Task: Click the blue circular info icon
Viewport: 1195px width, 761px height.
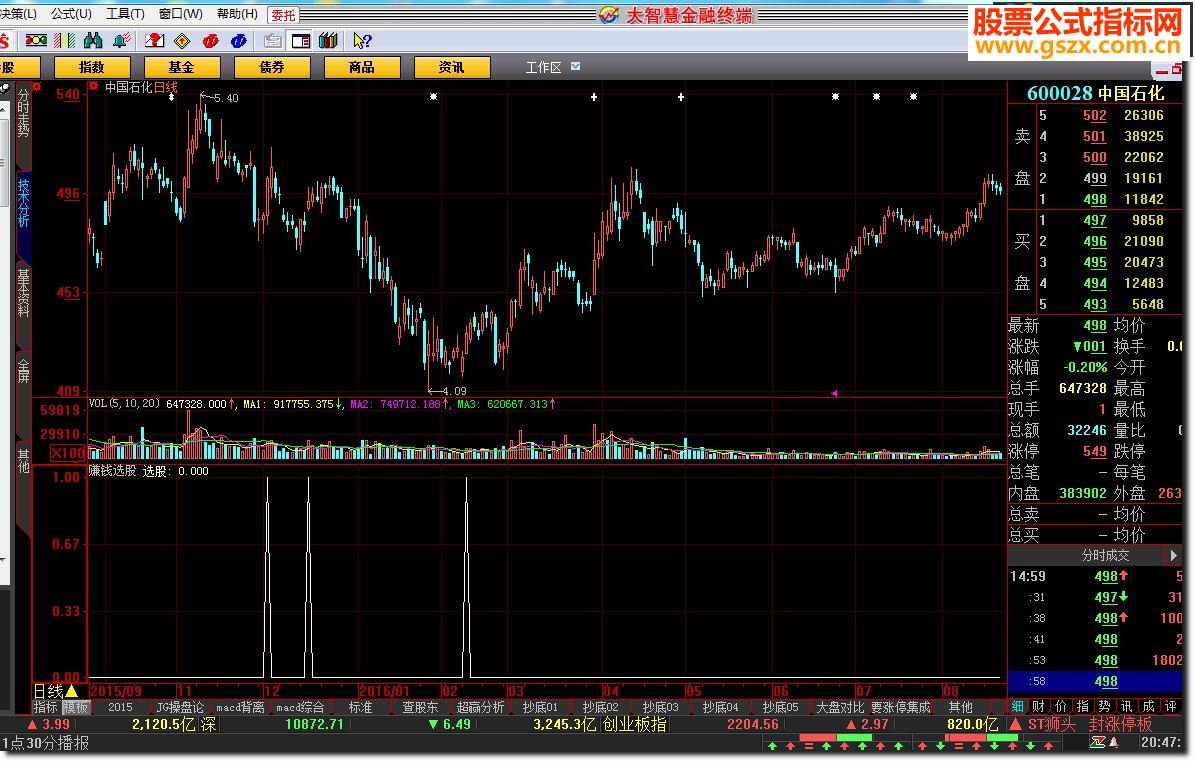Action: (239, 40)
